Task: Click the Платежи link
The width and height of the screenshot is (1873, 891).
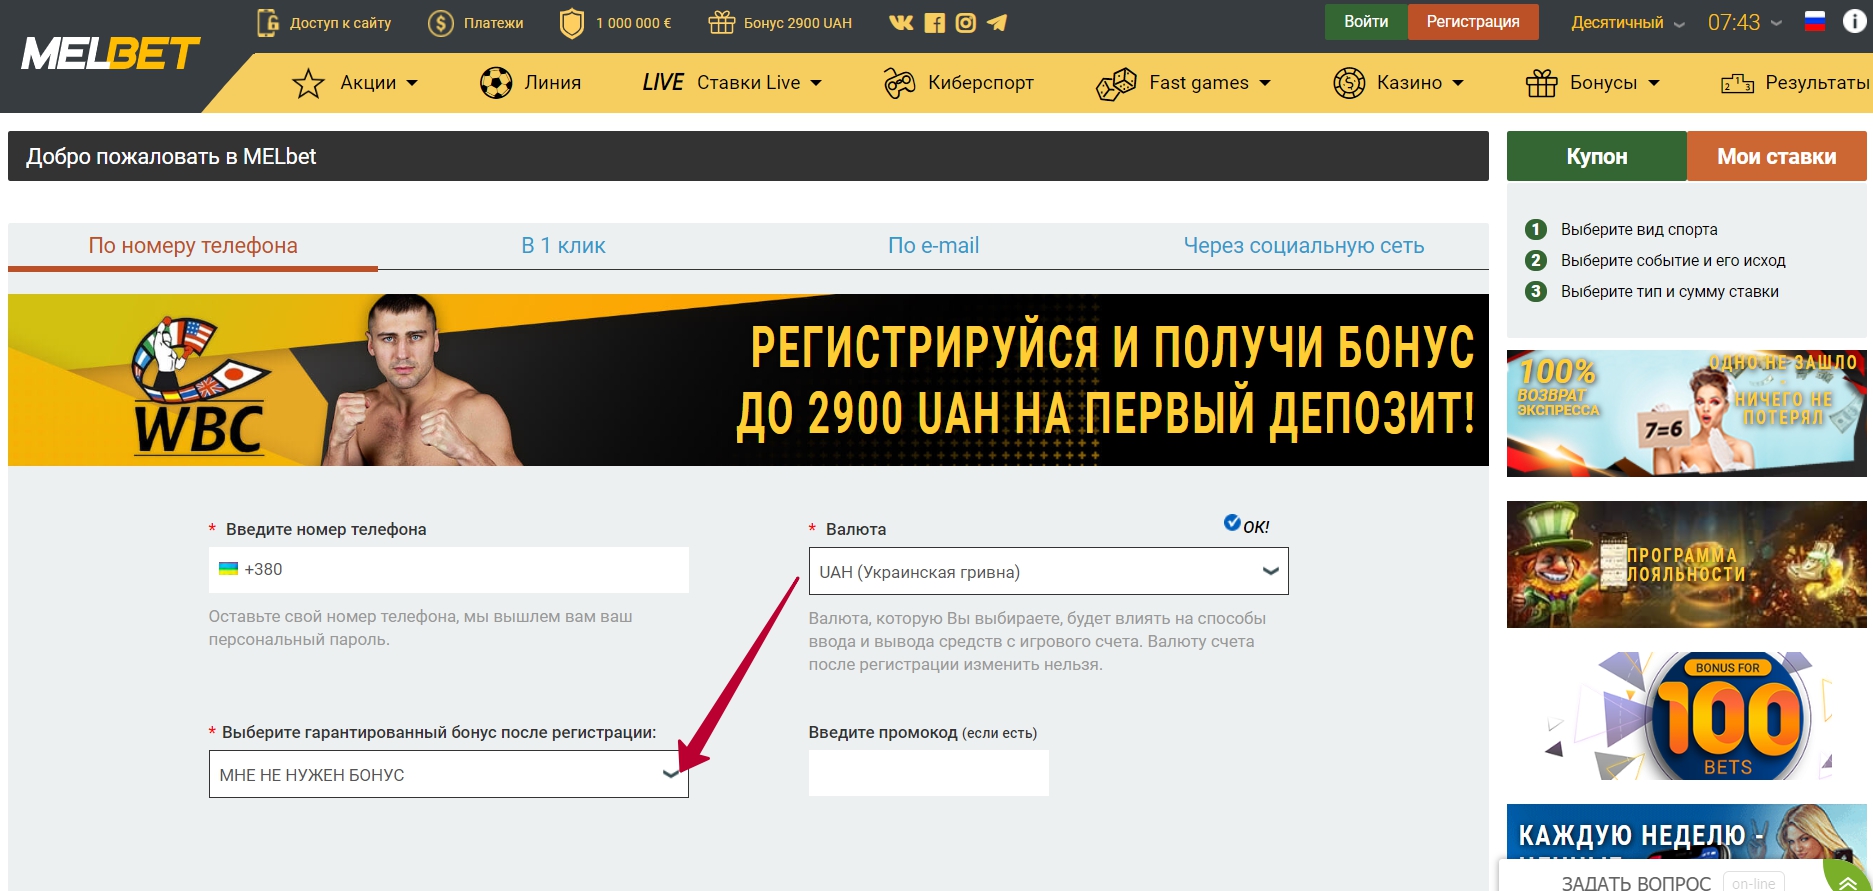Action: pos(493,23)
